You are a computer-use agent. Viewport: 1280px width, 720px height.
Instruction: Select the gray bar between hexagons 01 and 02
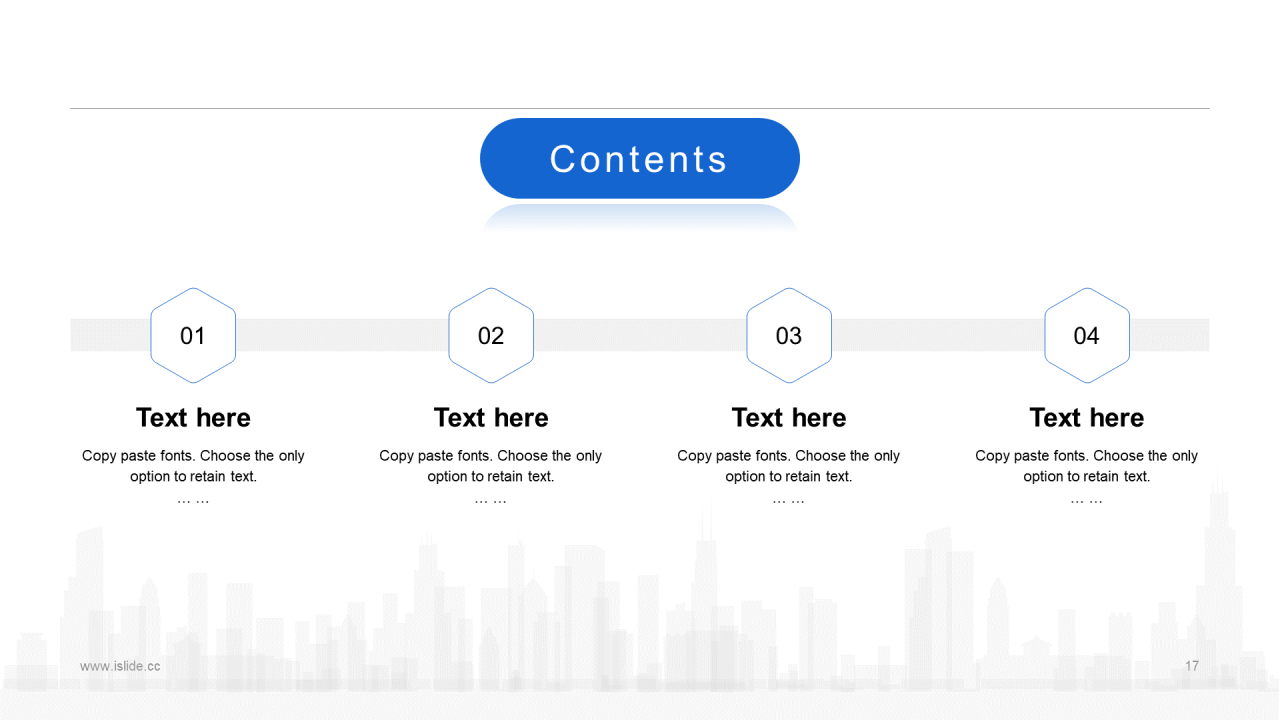click(x=341, y=335)
